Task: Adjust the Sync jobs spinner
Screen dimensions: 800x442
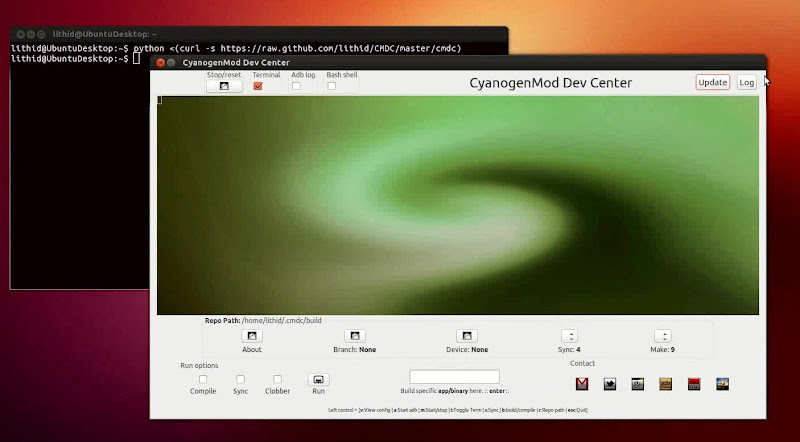Action: click(571, 336)
